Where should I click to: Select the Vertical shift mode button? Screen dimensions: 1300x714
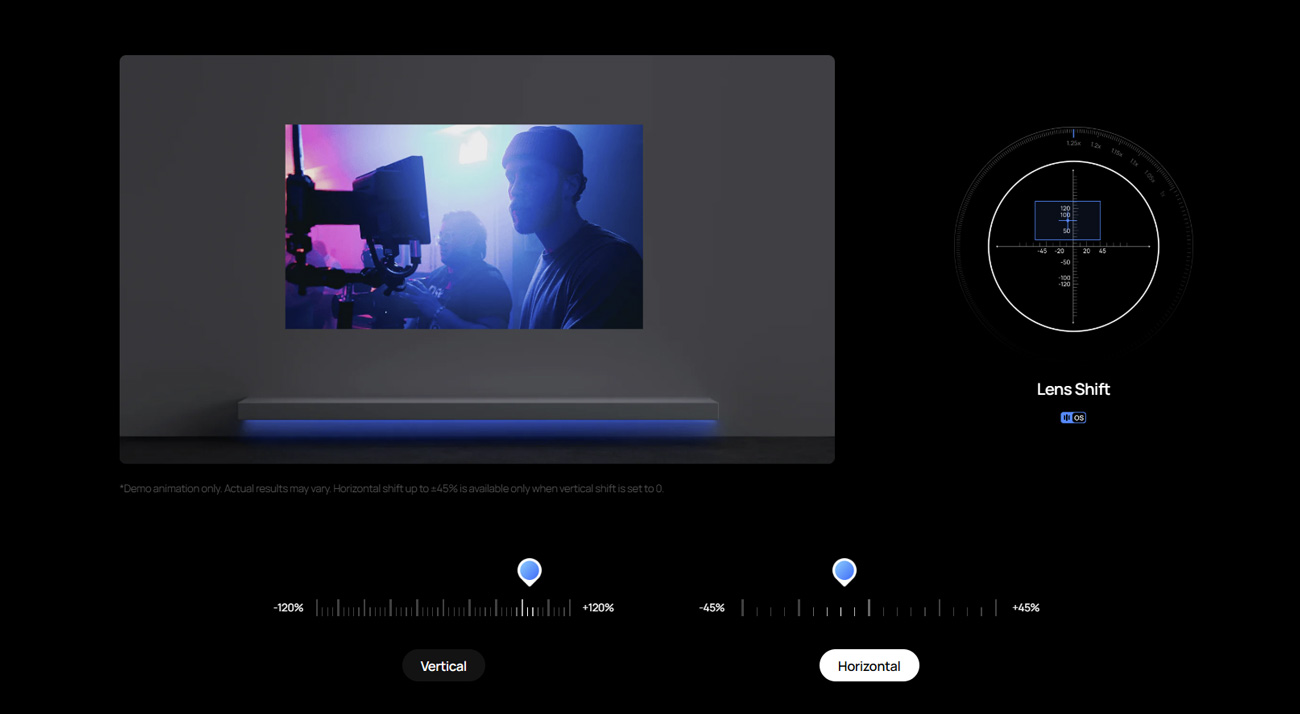coord(443,666)
